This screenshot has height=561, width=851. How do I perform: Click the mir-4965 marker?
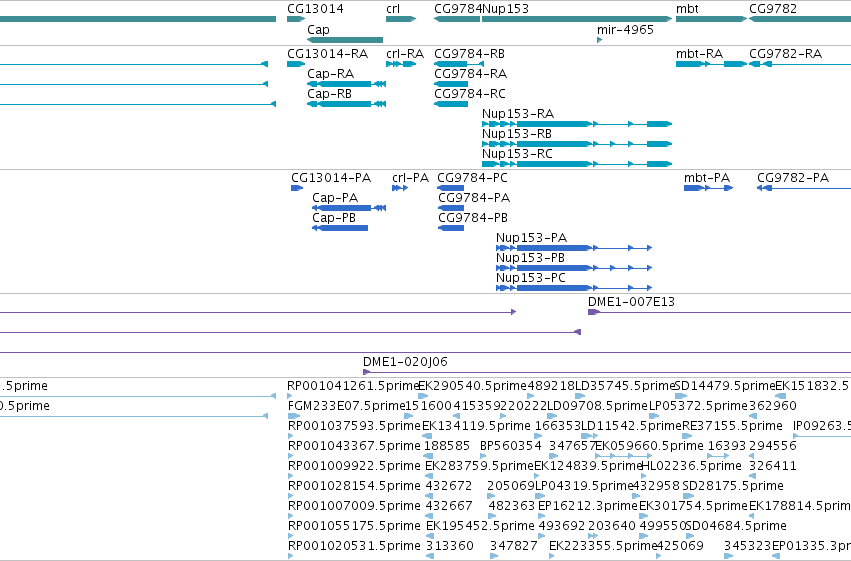[x=599, y=40]
